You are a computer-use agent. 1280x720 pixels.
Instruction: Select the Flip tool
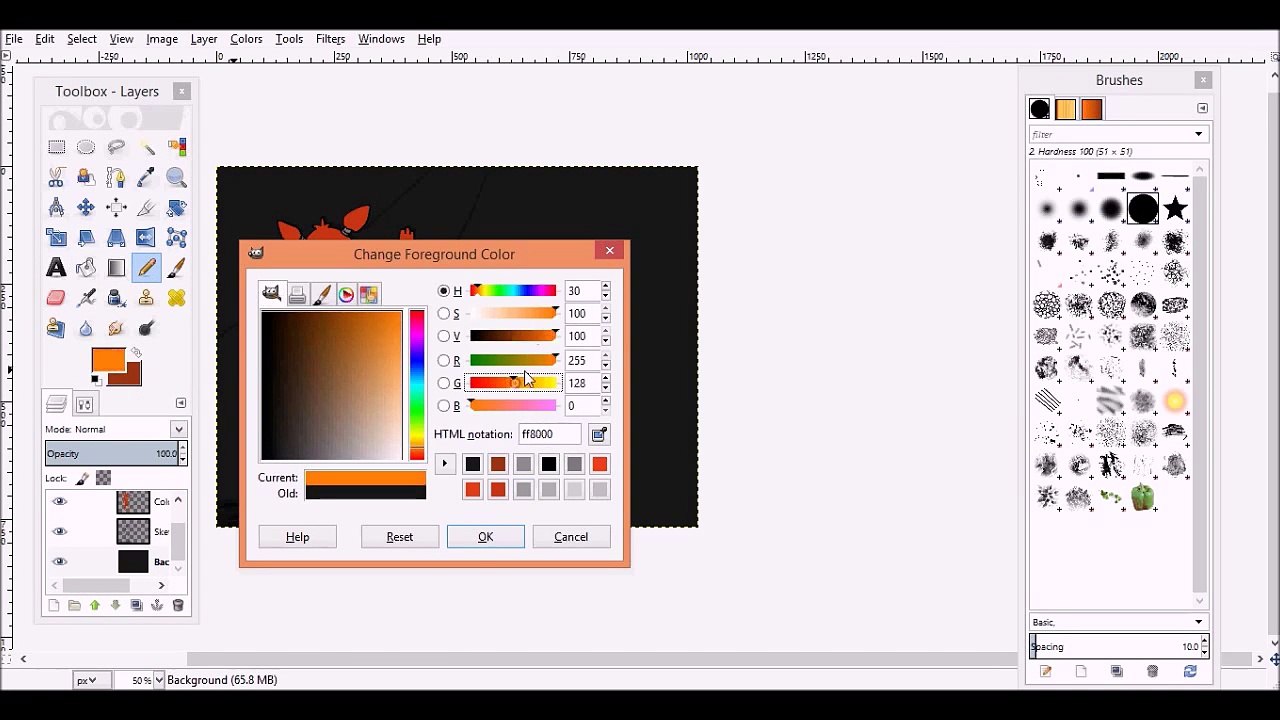[x=146, y=237]
